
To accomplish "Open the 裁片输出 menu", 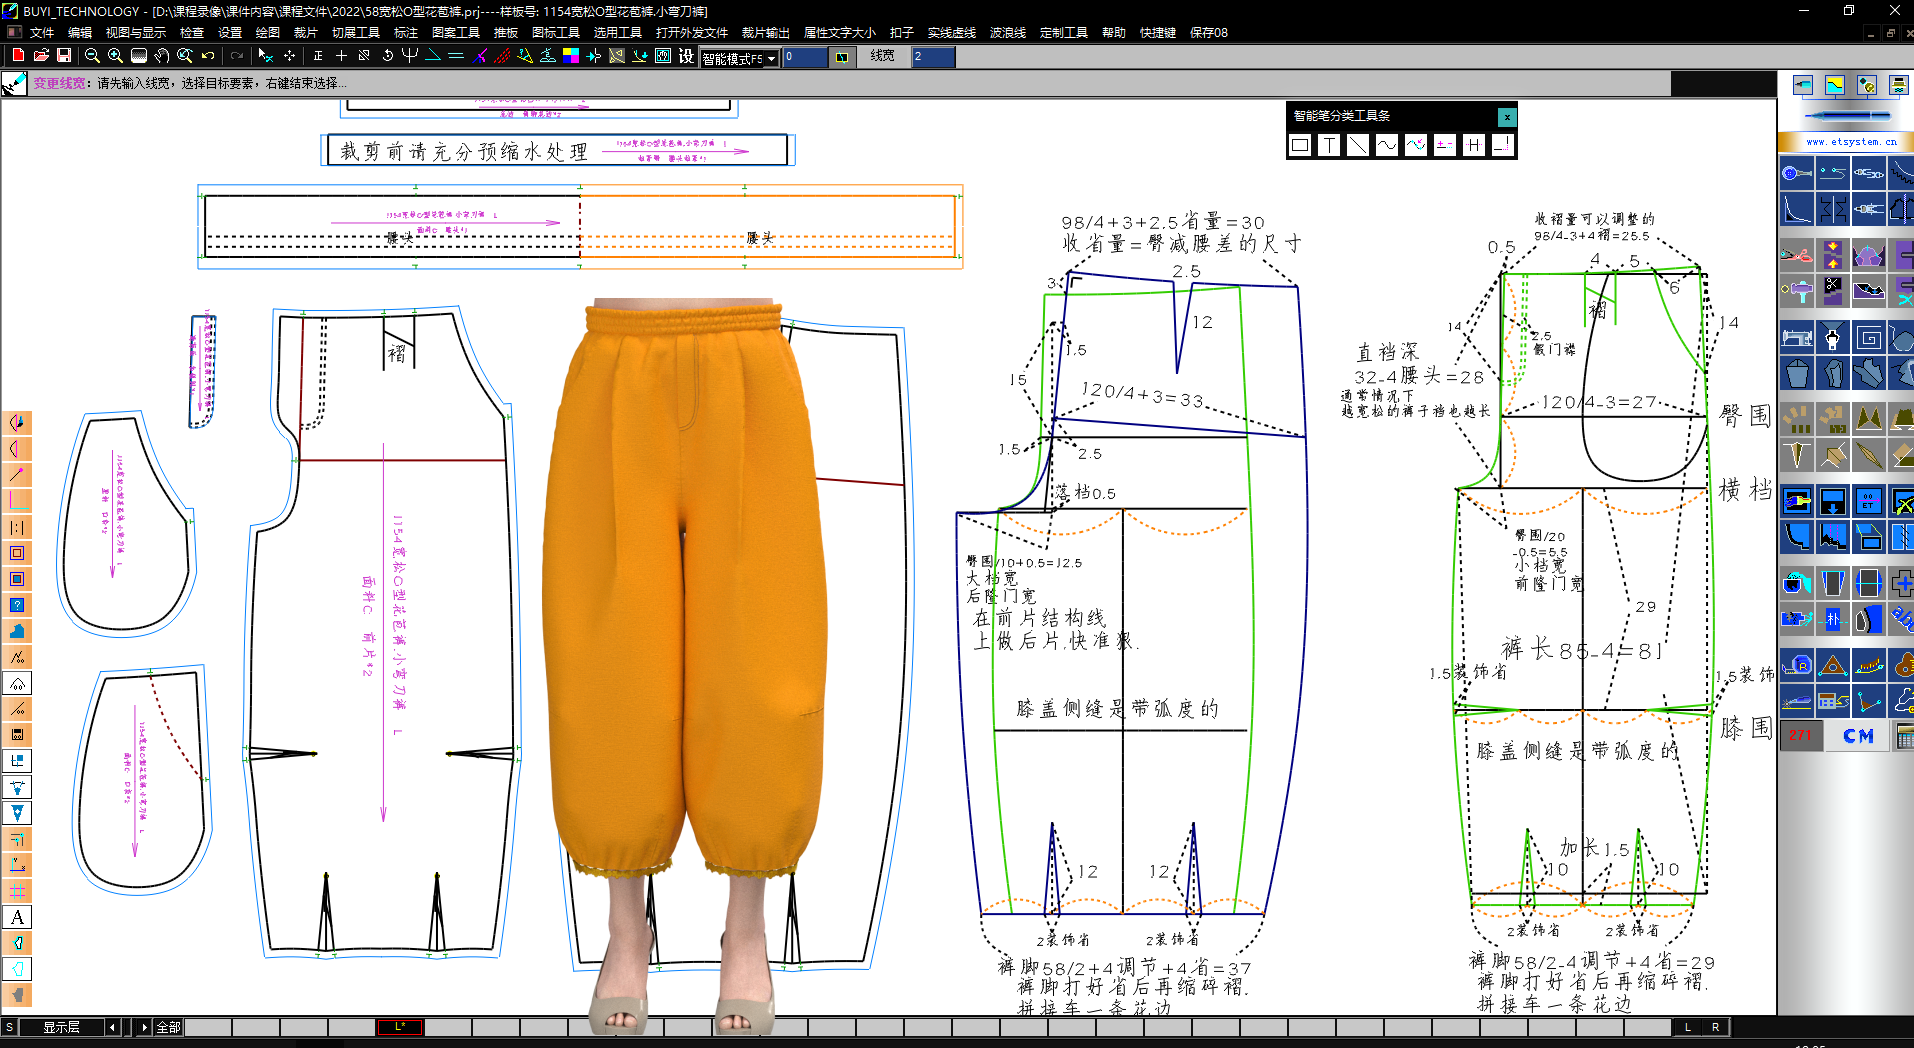I will (x=764, y=32).
